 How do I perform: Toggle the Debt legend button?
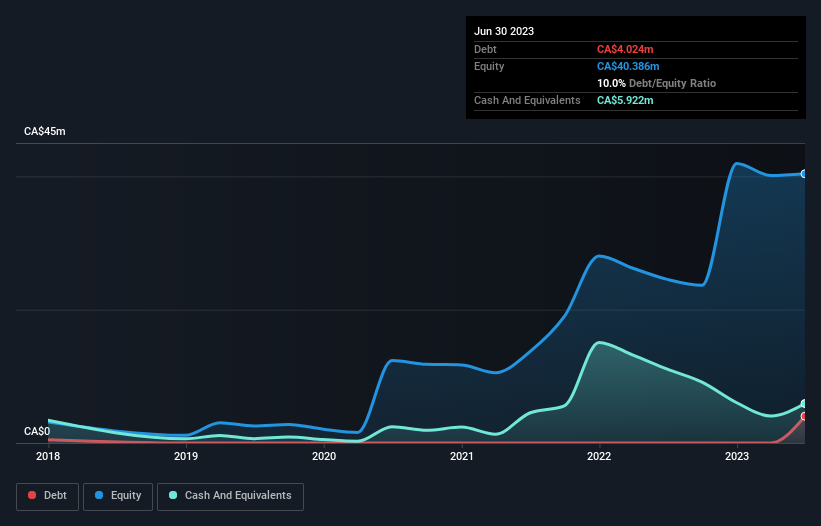48,496
